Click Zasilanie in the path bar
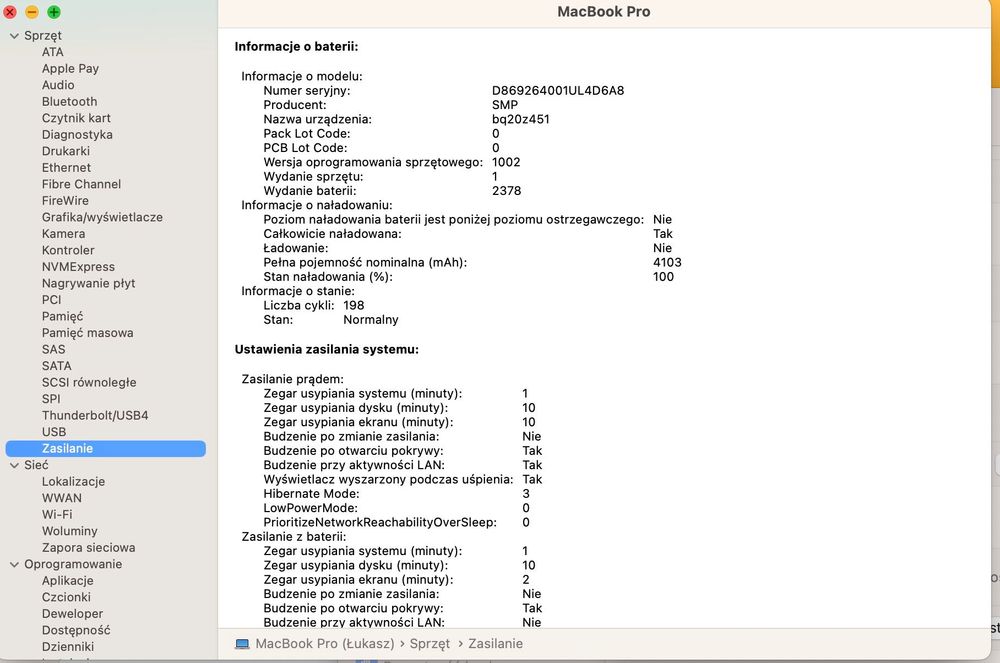The height and width of the screenshot is (663, 1000). pyautogui.click(x=496, y=645)
